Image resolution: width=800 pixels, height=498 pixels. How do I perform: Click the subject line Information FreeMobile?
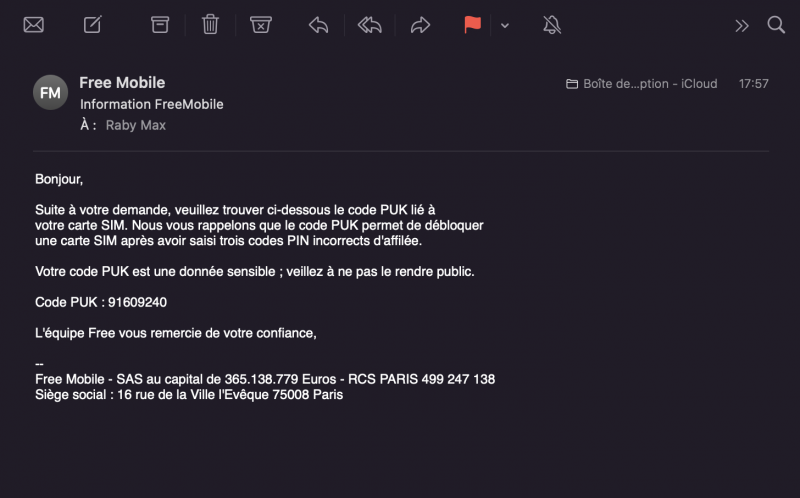(151, 104)
